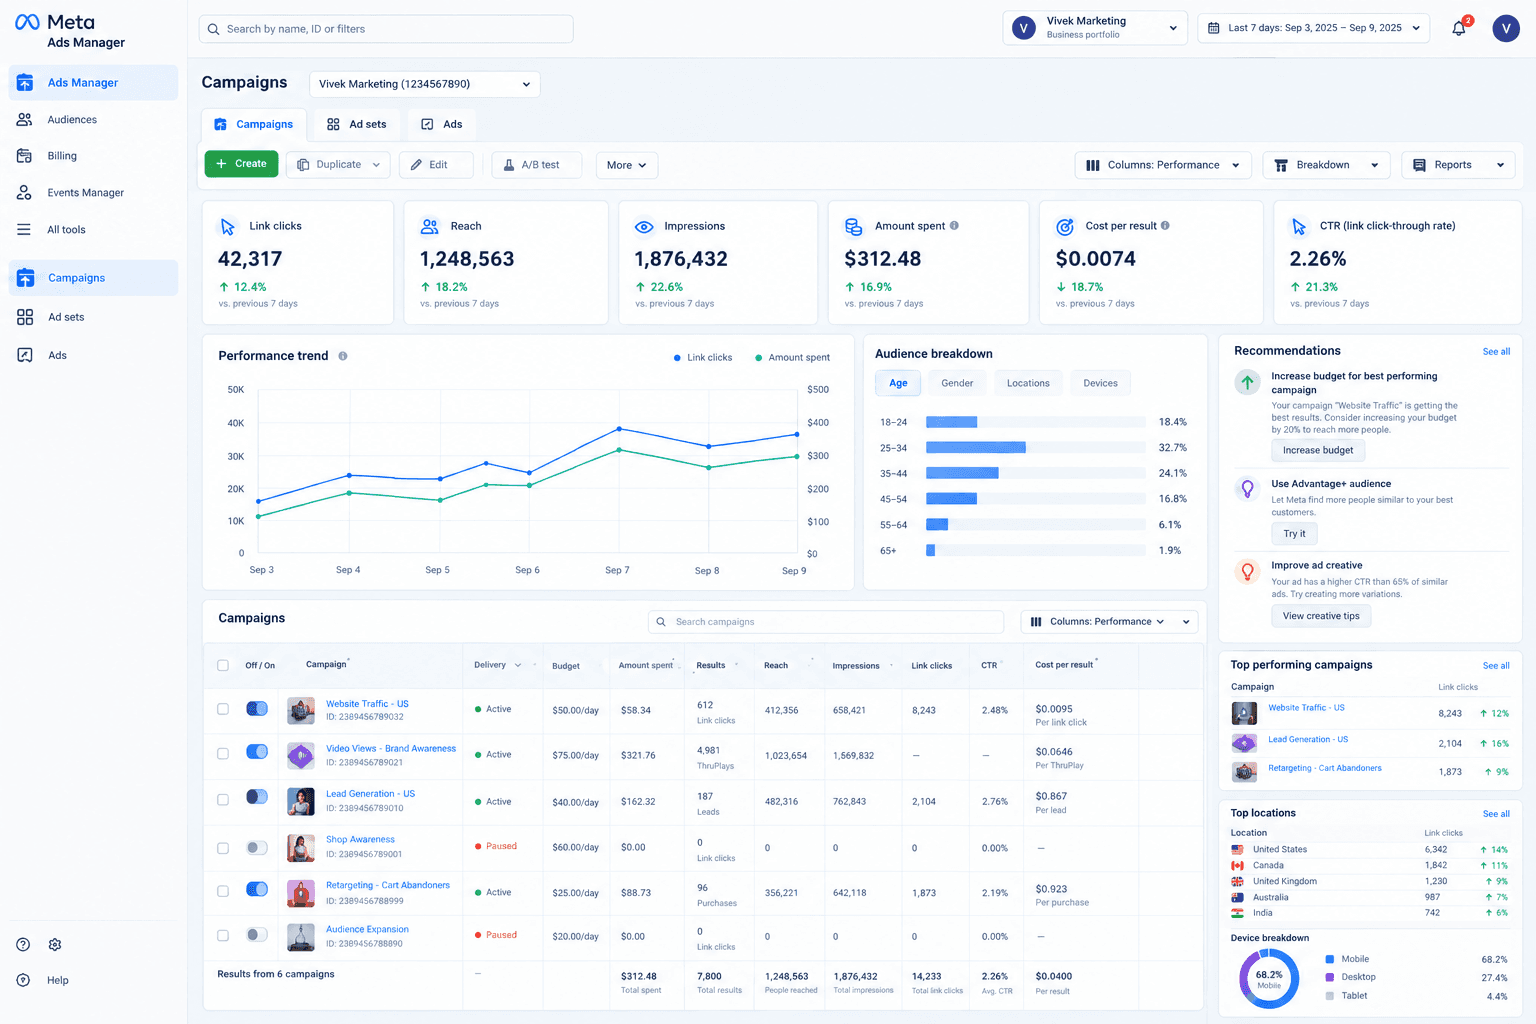Toggle off the Website Traffic - US campaign
This screenshot has height=1024, width=1536.
257,708
